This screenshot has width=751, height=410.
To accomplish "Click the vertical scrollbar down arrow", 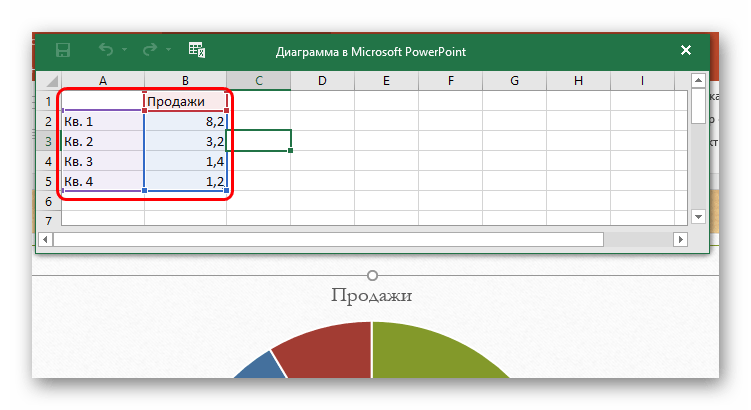I will (698, 217).
